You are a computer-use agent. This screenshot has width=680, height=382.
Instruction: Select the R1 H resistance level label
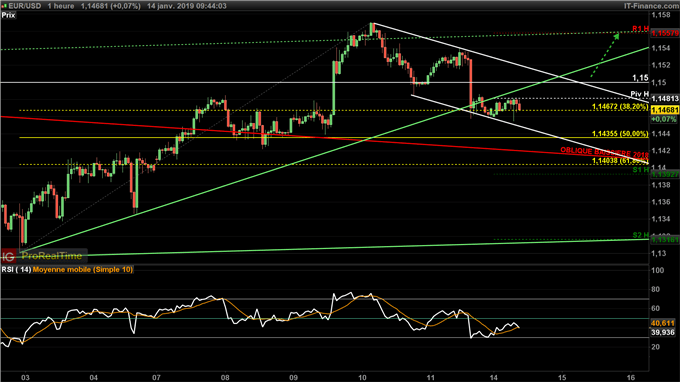click(640, 29)
